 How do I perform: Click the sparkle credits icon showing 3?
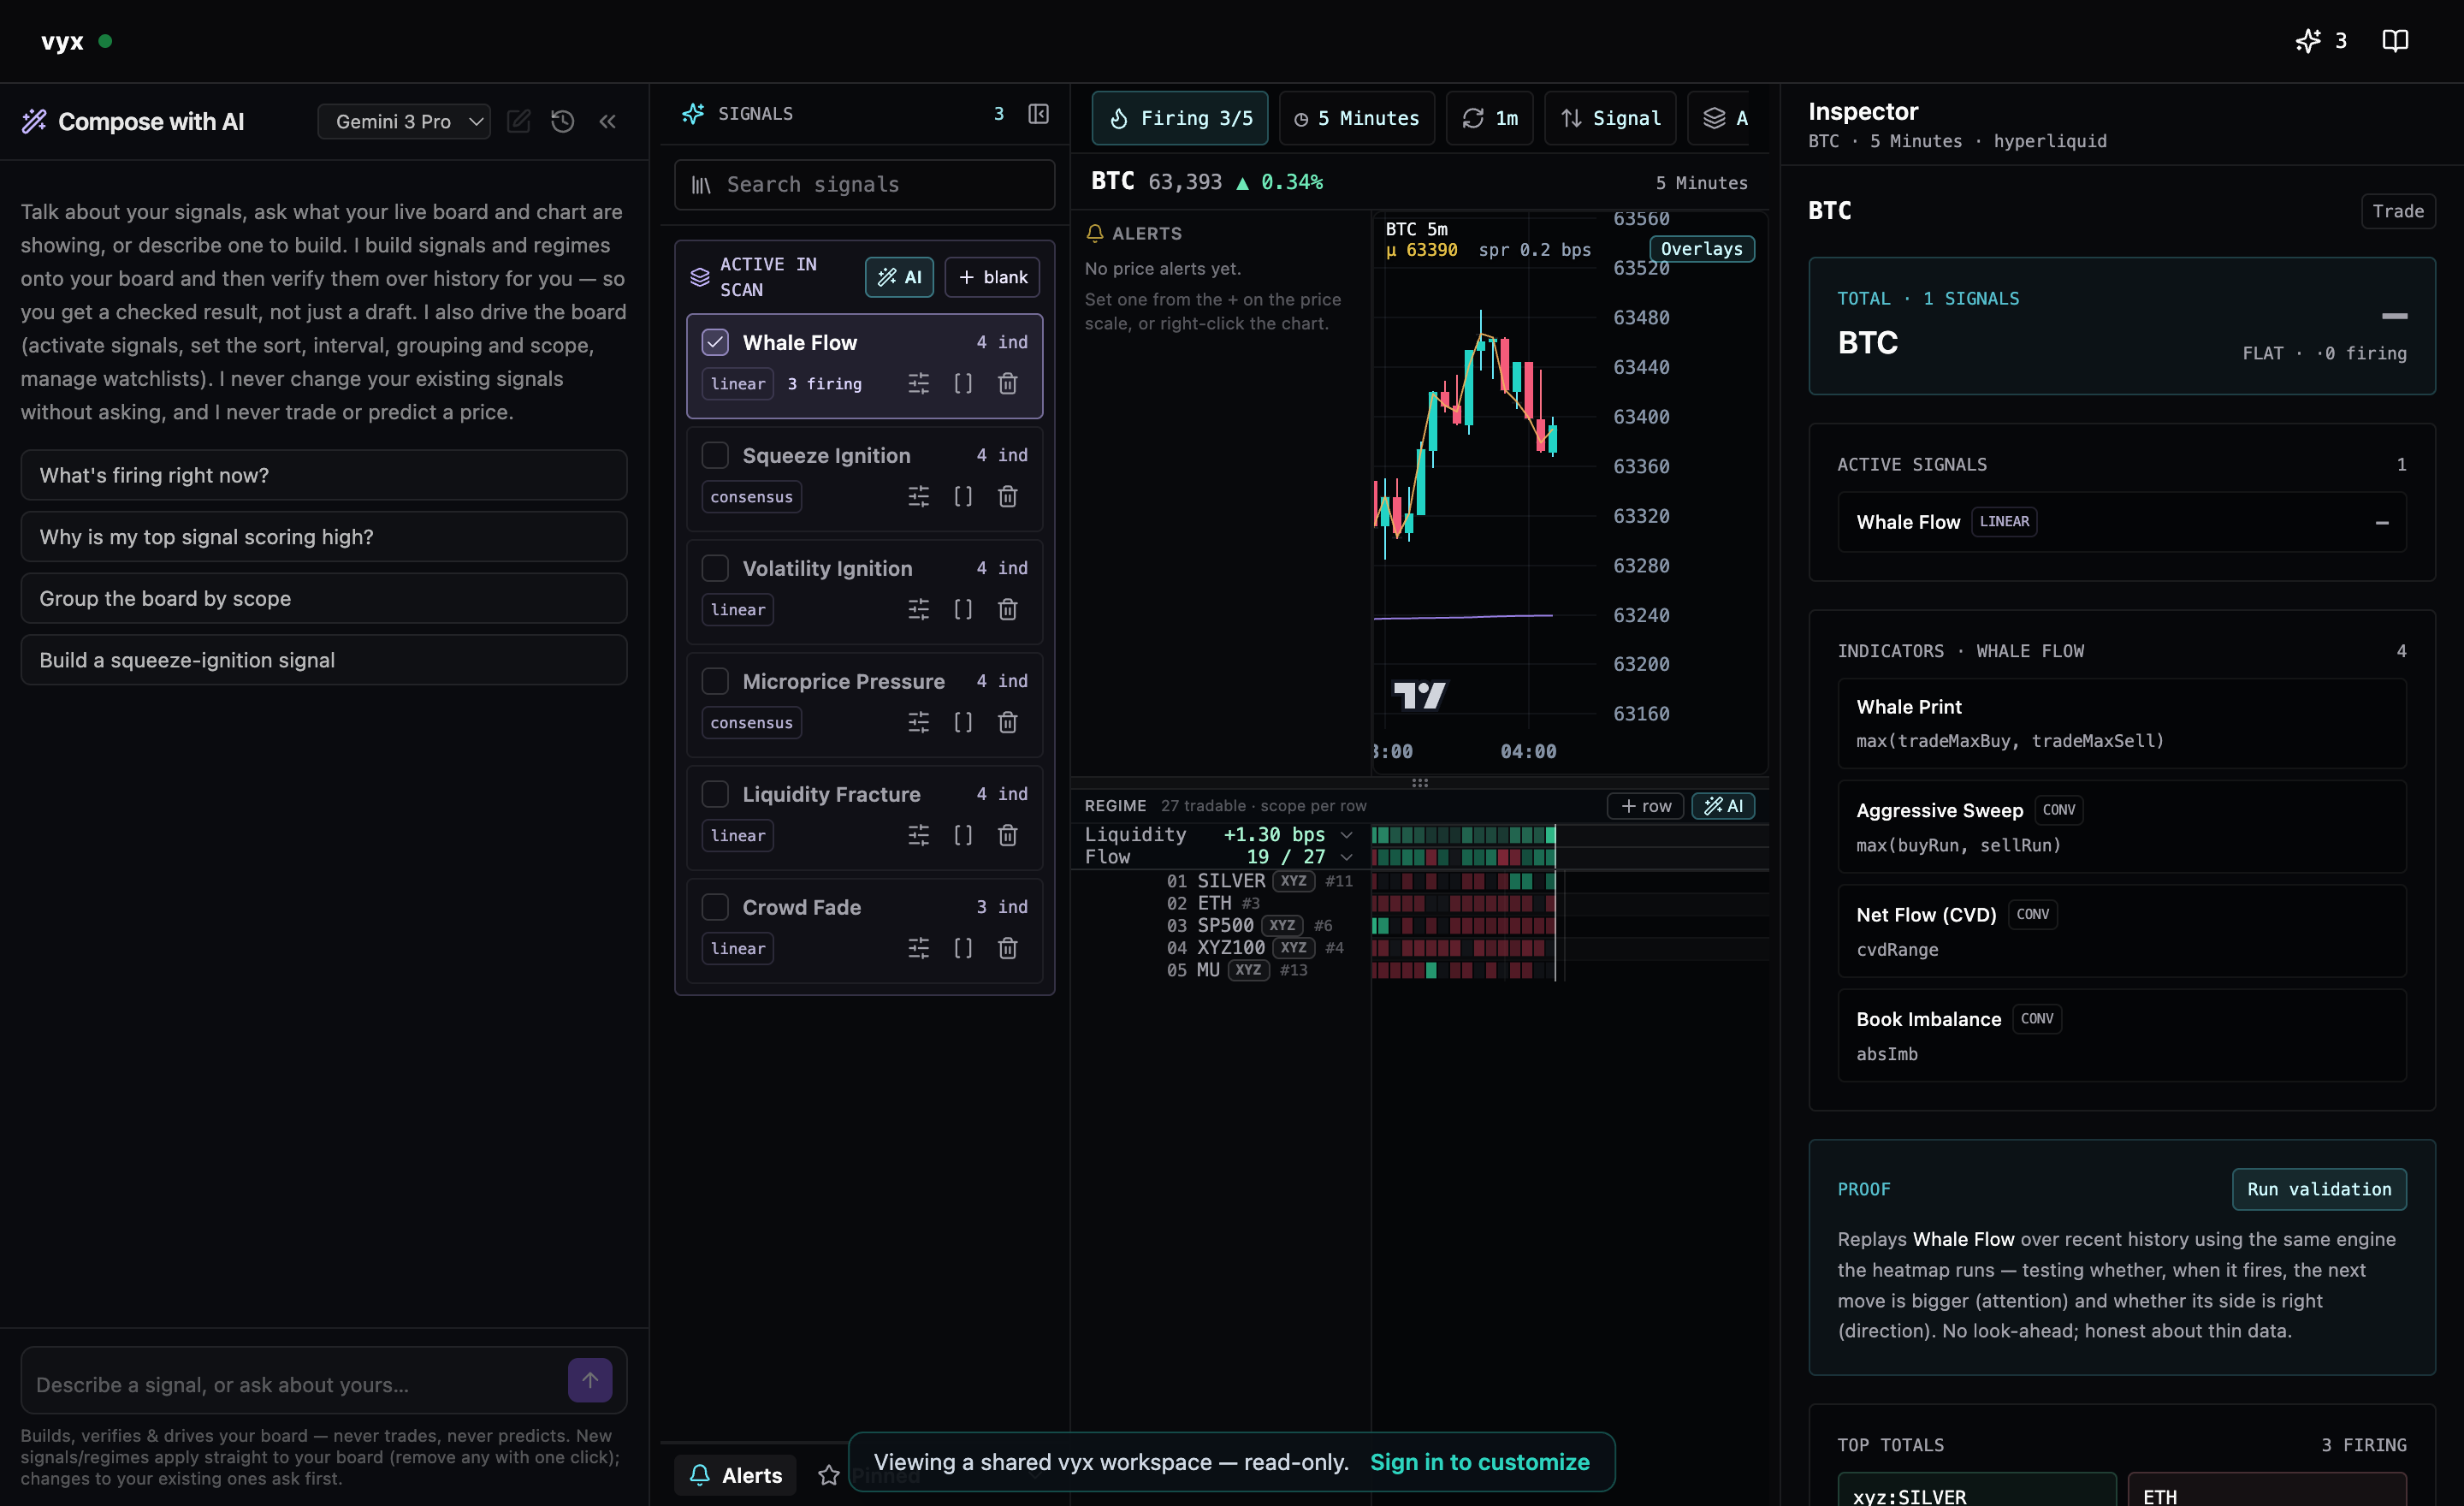2321,41
